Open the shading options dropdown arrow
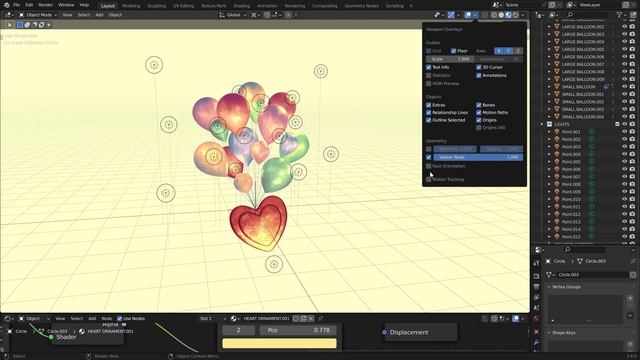The height and width of the screenshot is (360, 640). tap(523, 15)
